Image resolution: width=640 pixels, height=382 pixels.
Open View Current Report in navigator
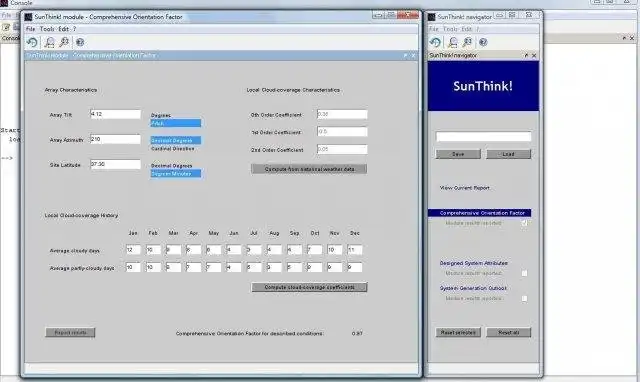click(464, 188)
